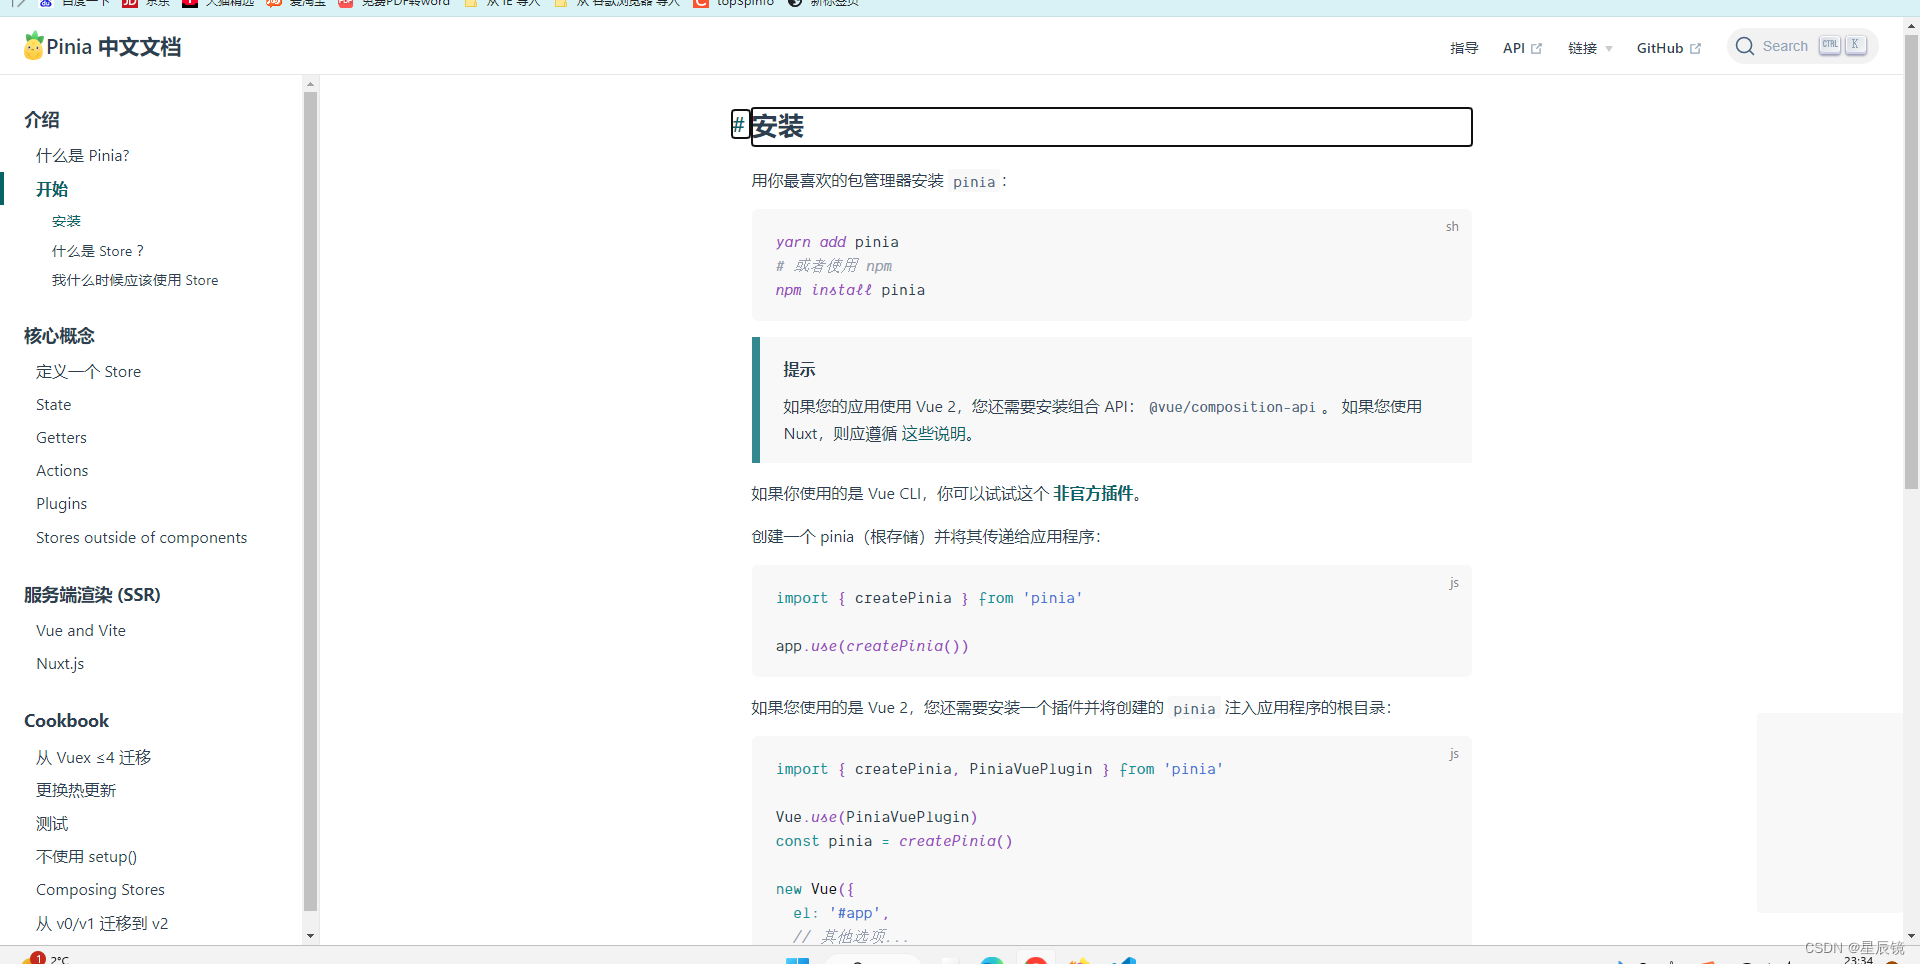Image resolution: width=1920 pixels, height=964 pixels.
Task: Open the 指导 nav item
Action: pyautogui.click(x=1464, y=48)
